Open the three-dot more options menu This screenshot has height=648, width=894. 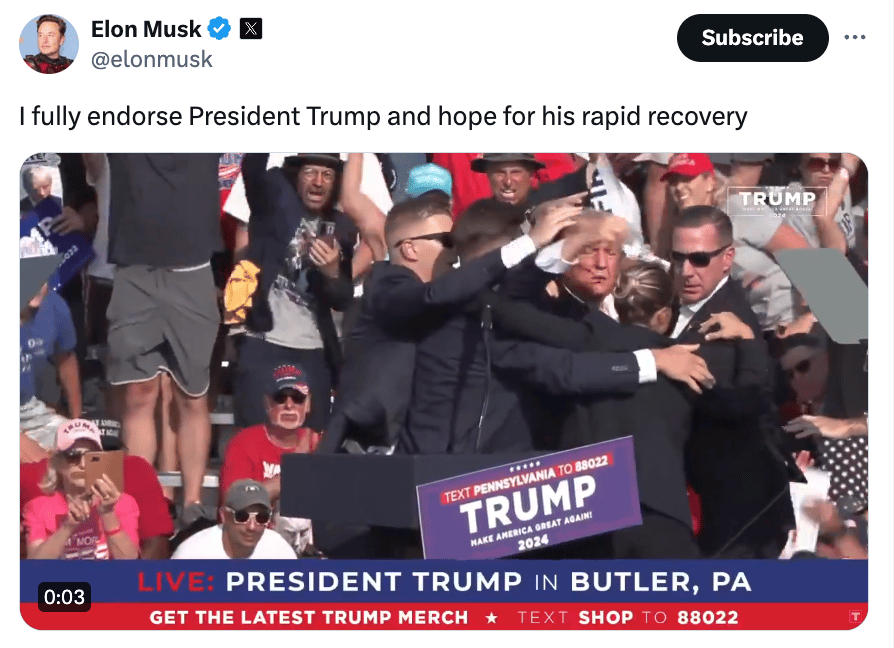tap(855, 38)
